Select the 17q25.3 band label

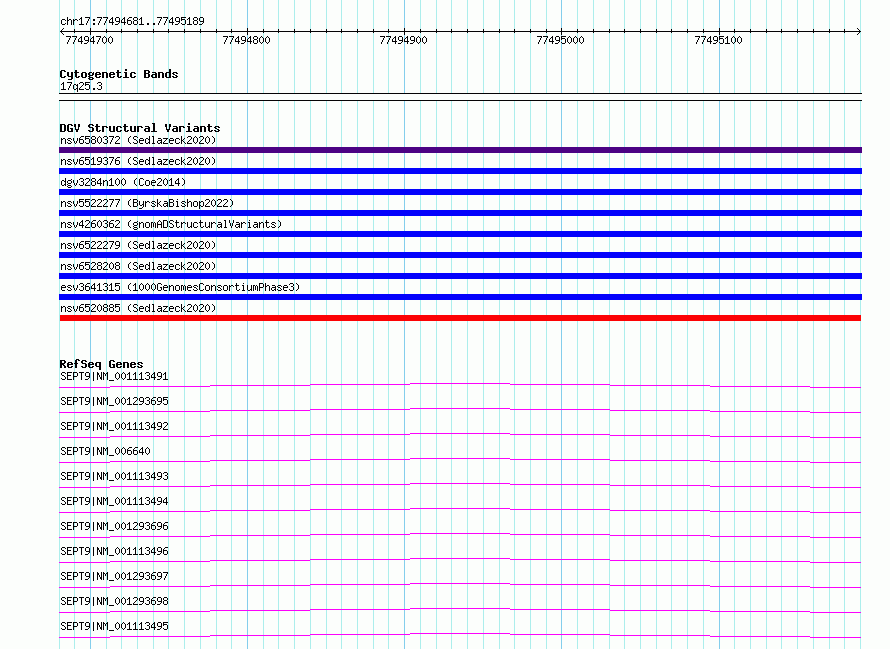(81, 86)
